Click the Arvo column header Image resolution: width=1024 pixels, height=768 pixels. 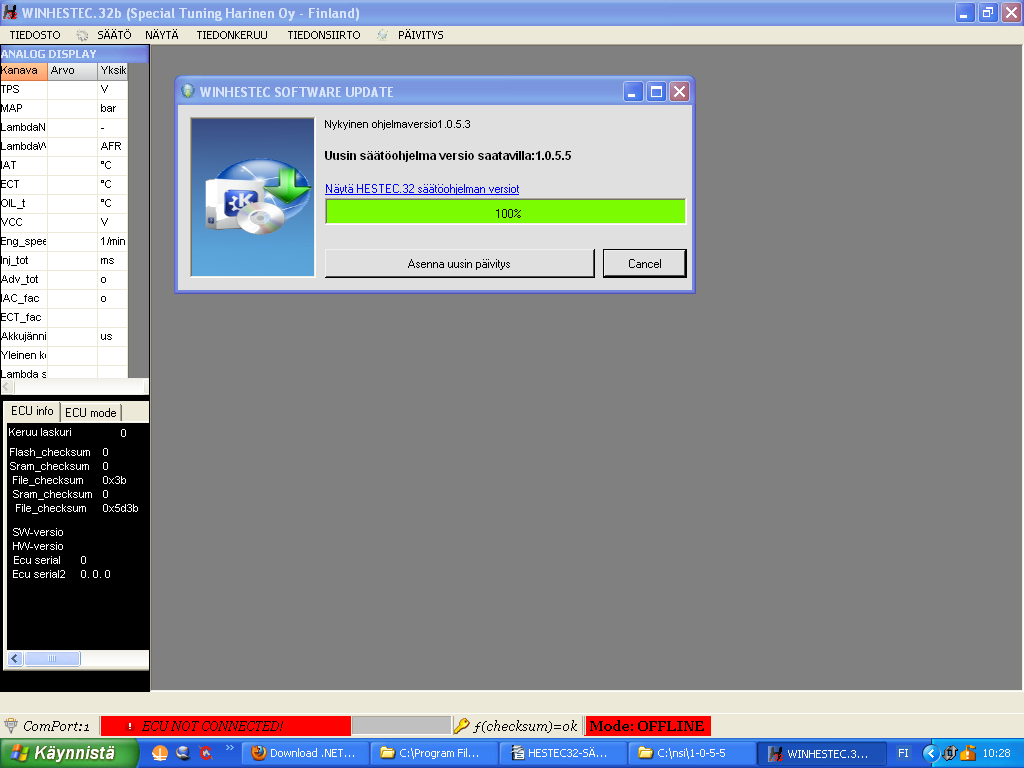pos(72,71)
